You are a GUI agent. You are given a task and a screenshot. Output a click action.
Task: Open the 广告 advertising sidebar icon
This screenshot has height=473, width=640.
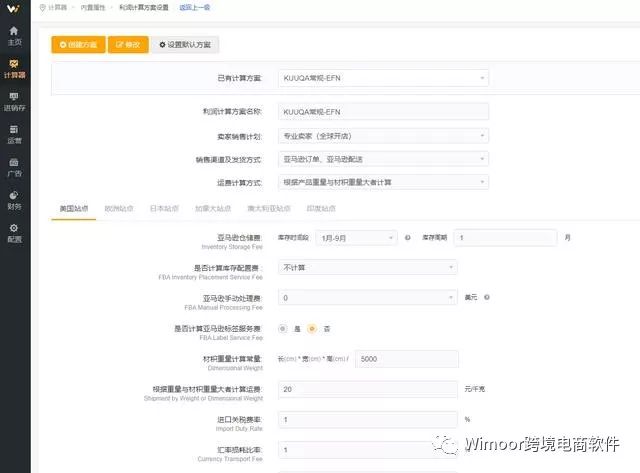pos(14,167)
